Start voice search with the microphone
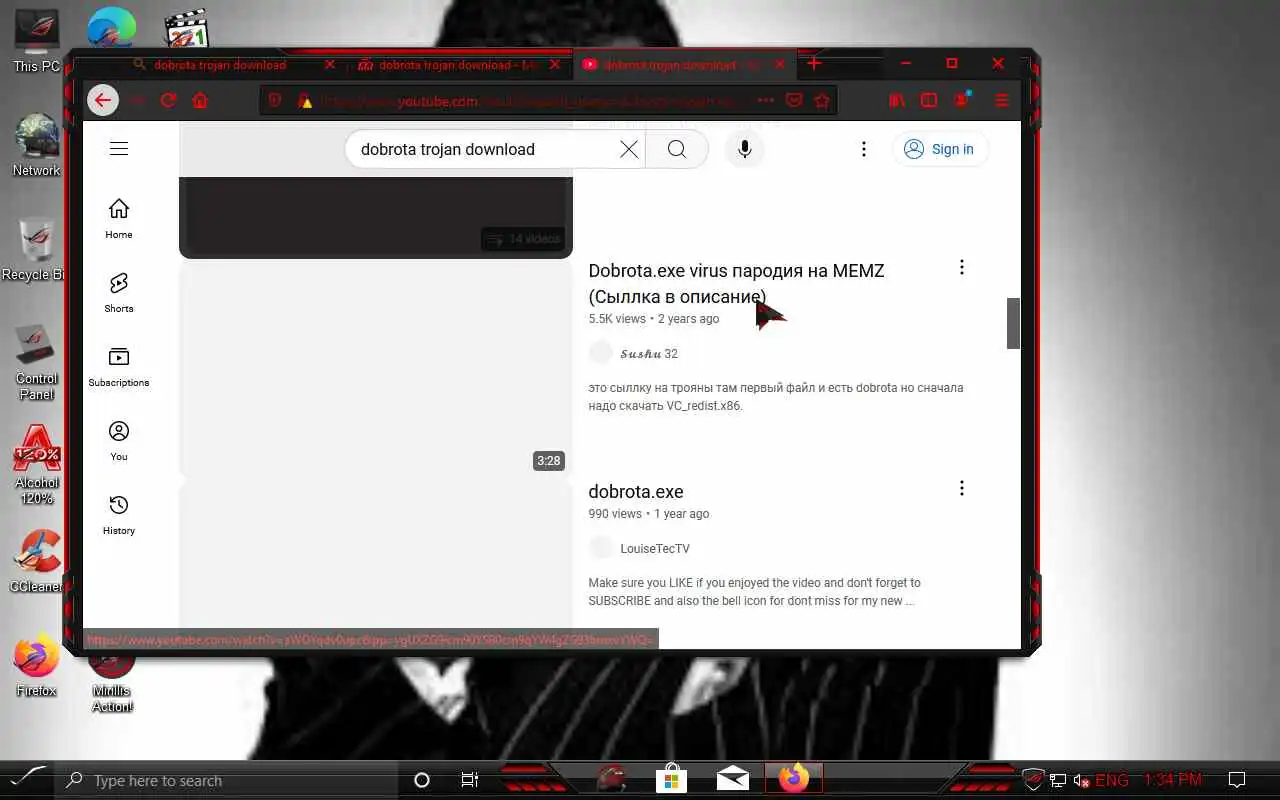The image size is (1280, 800). (744, 149)
